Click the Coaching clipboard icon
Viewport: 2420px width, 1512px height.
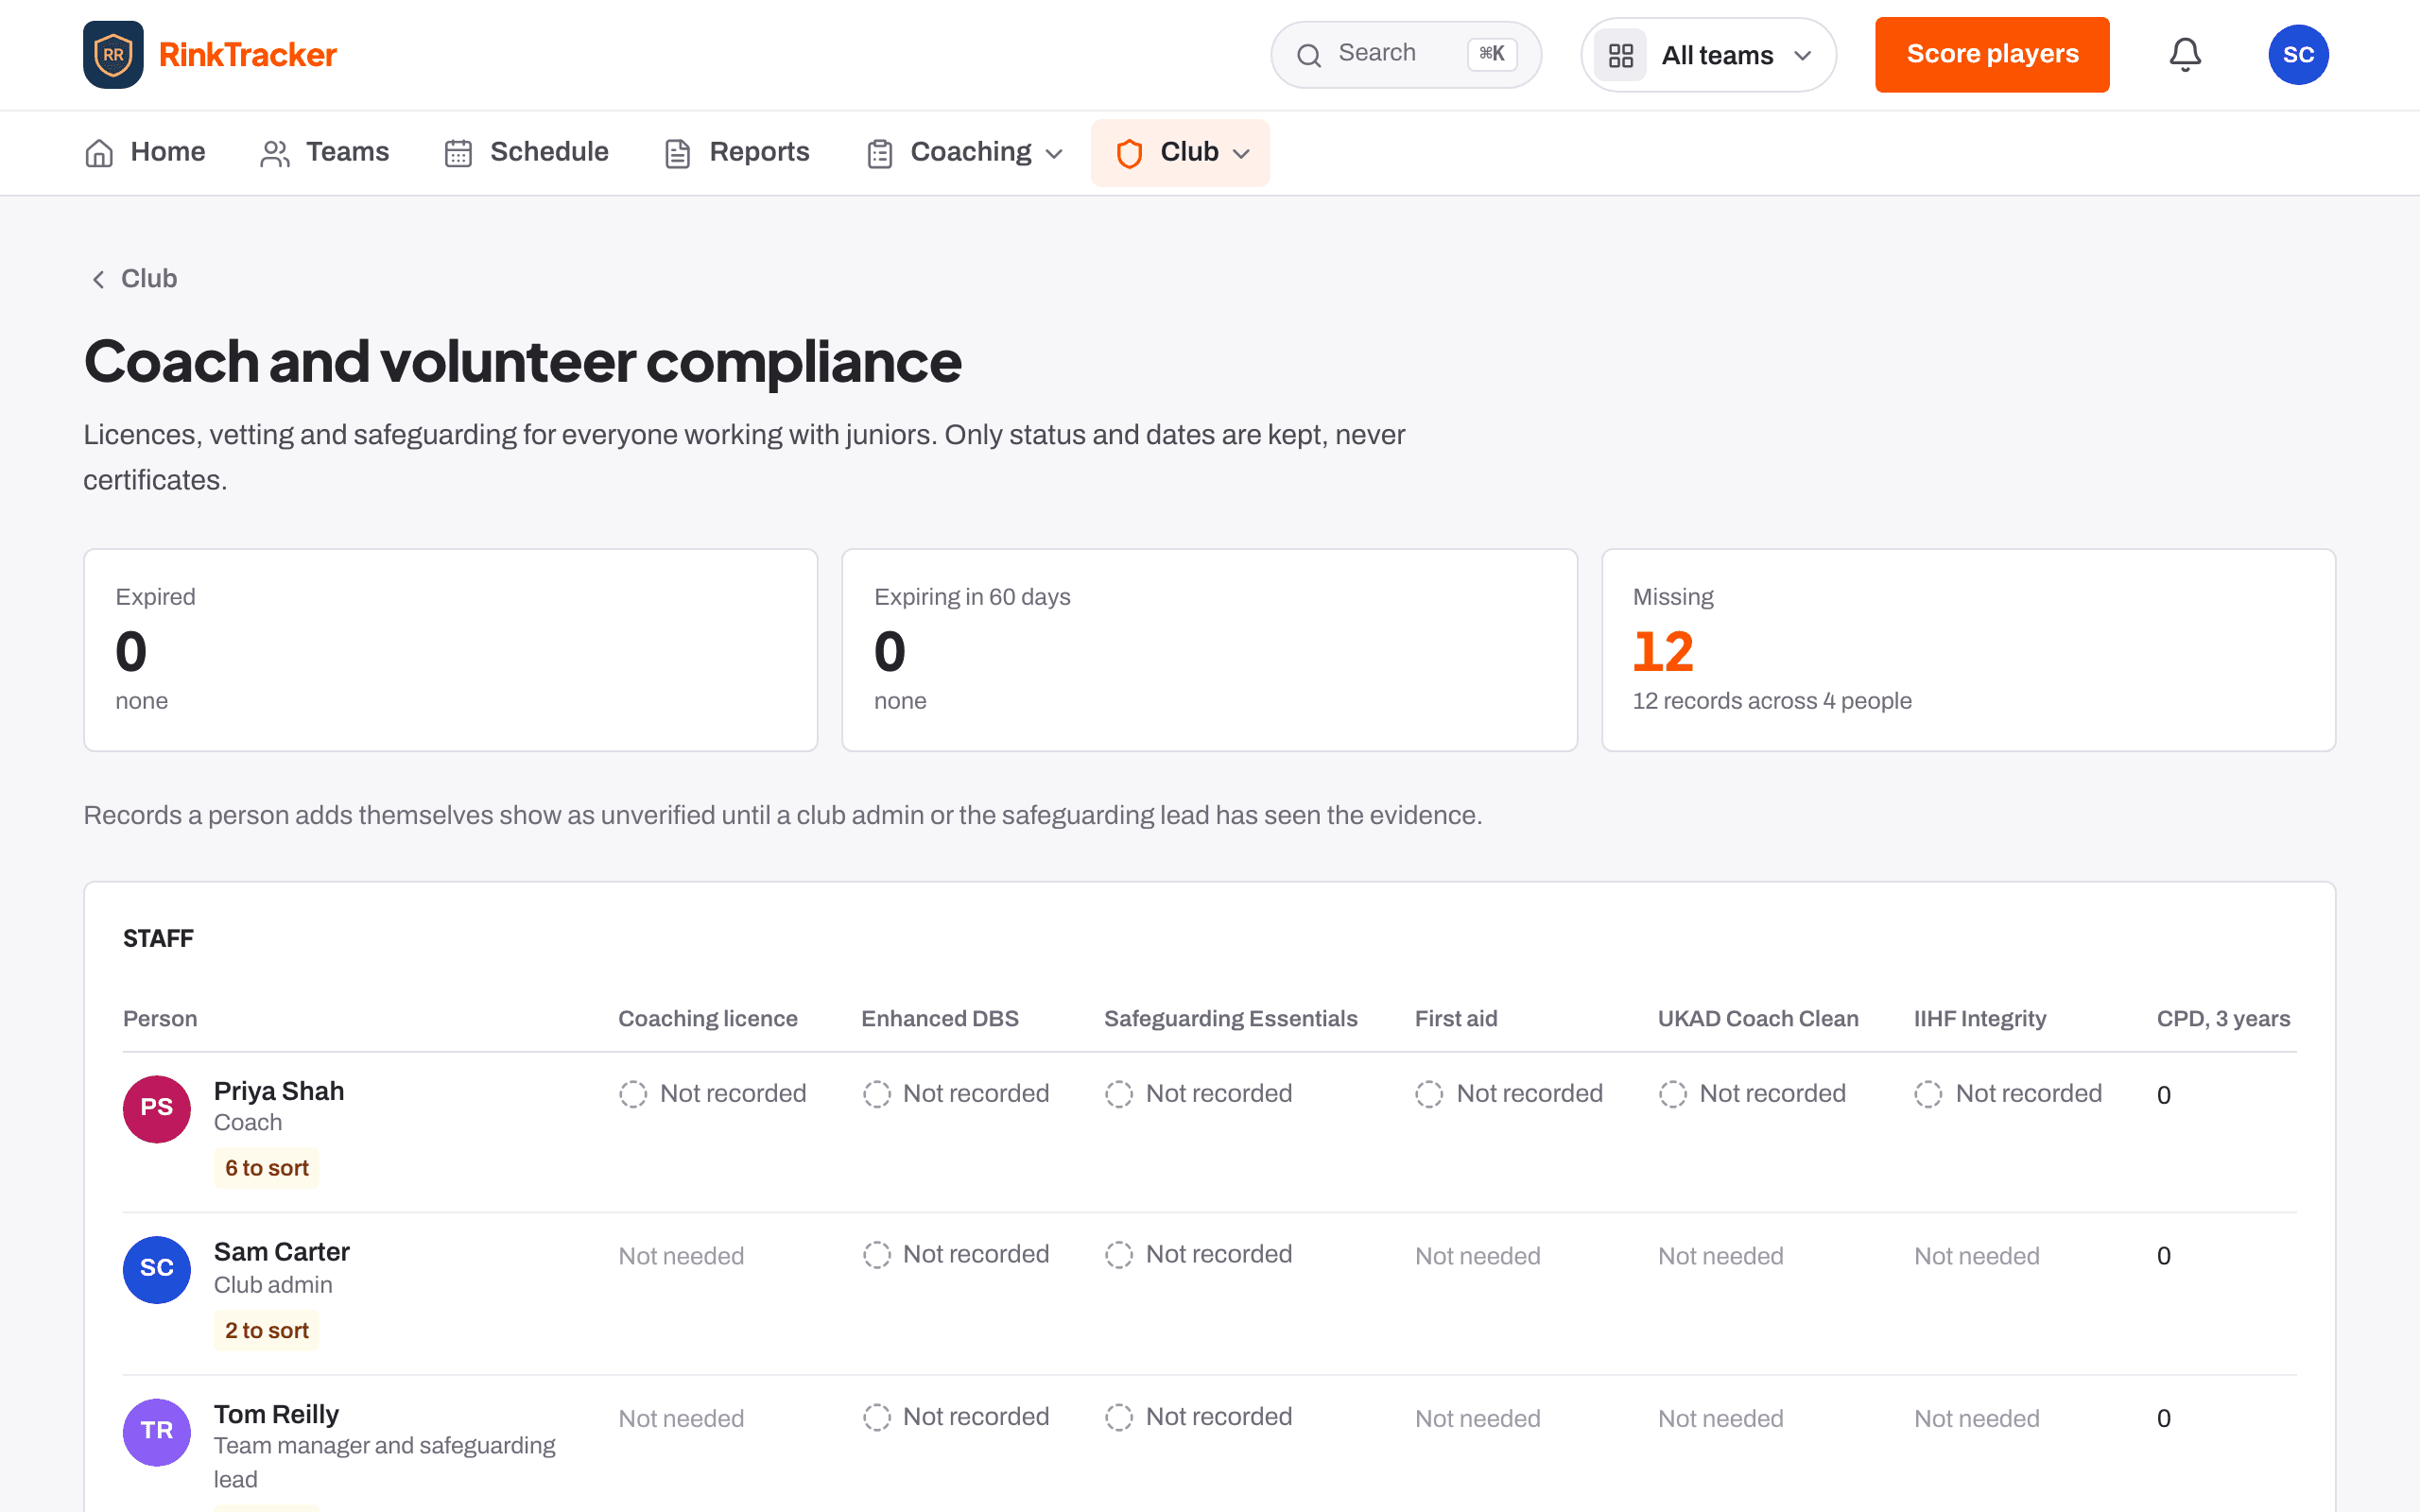click(880, 153)
